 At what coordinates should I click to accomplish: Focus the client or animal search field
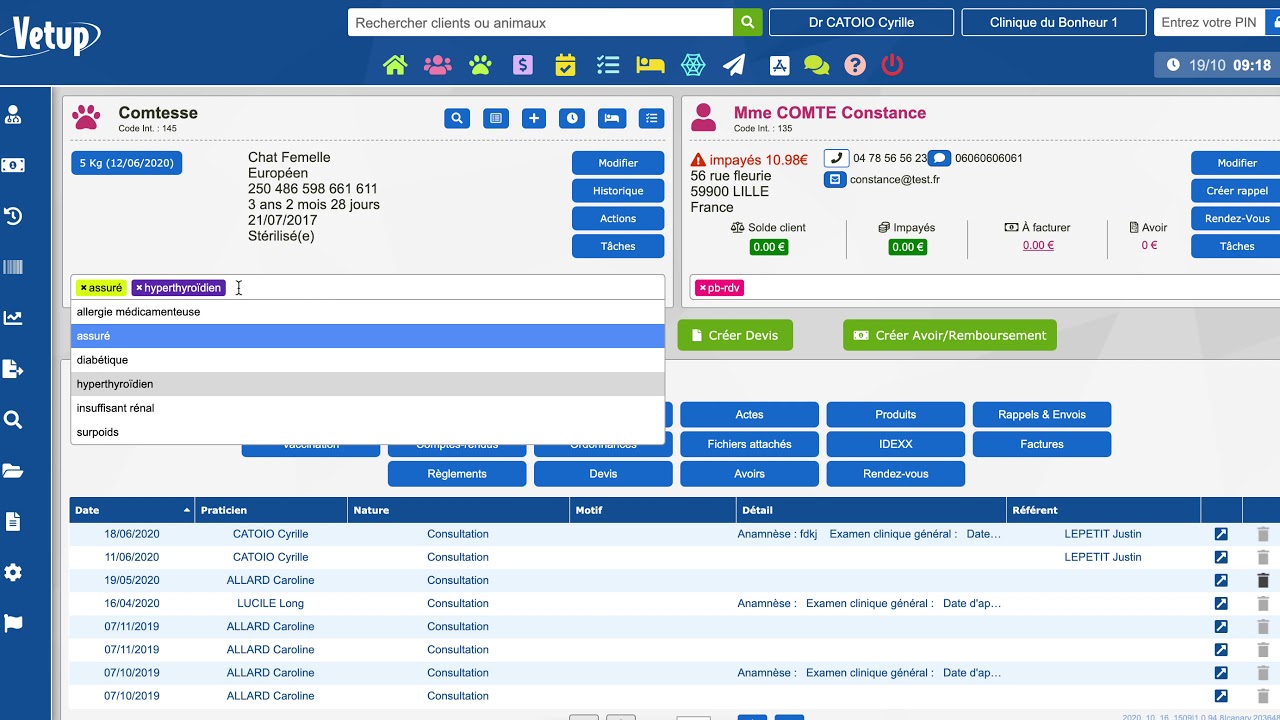(540, 22)
